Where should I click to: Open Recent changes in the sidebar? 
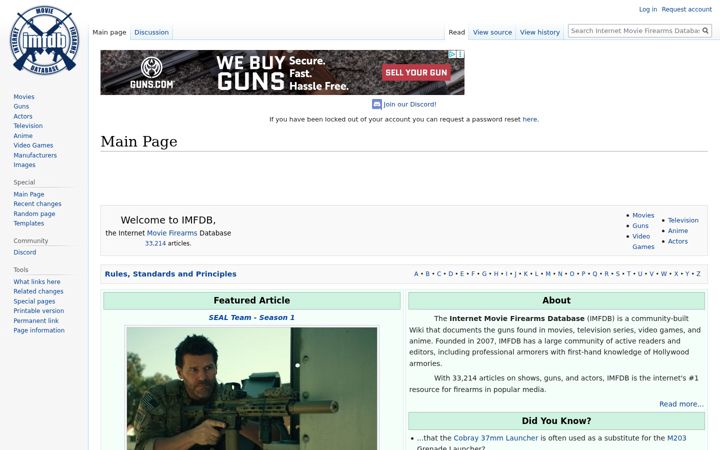point(37,203)
